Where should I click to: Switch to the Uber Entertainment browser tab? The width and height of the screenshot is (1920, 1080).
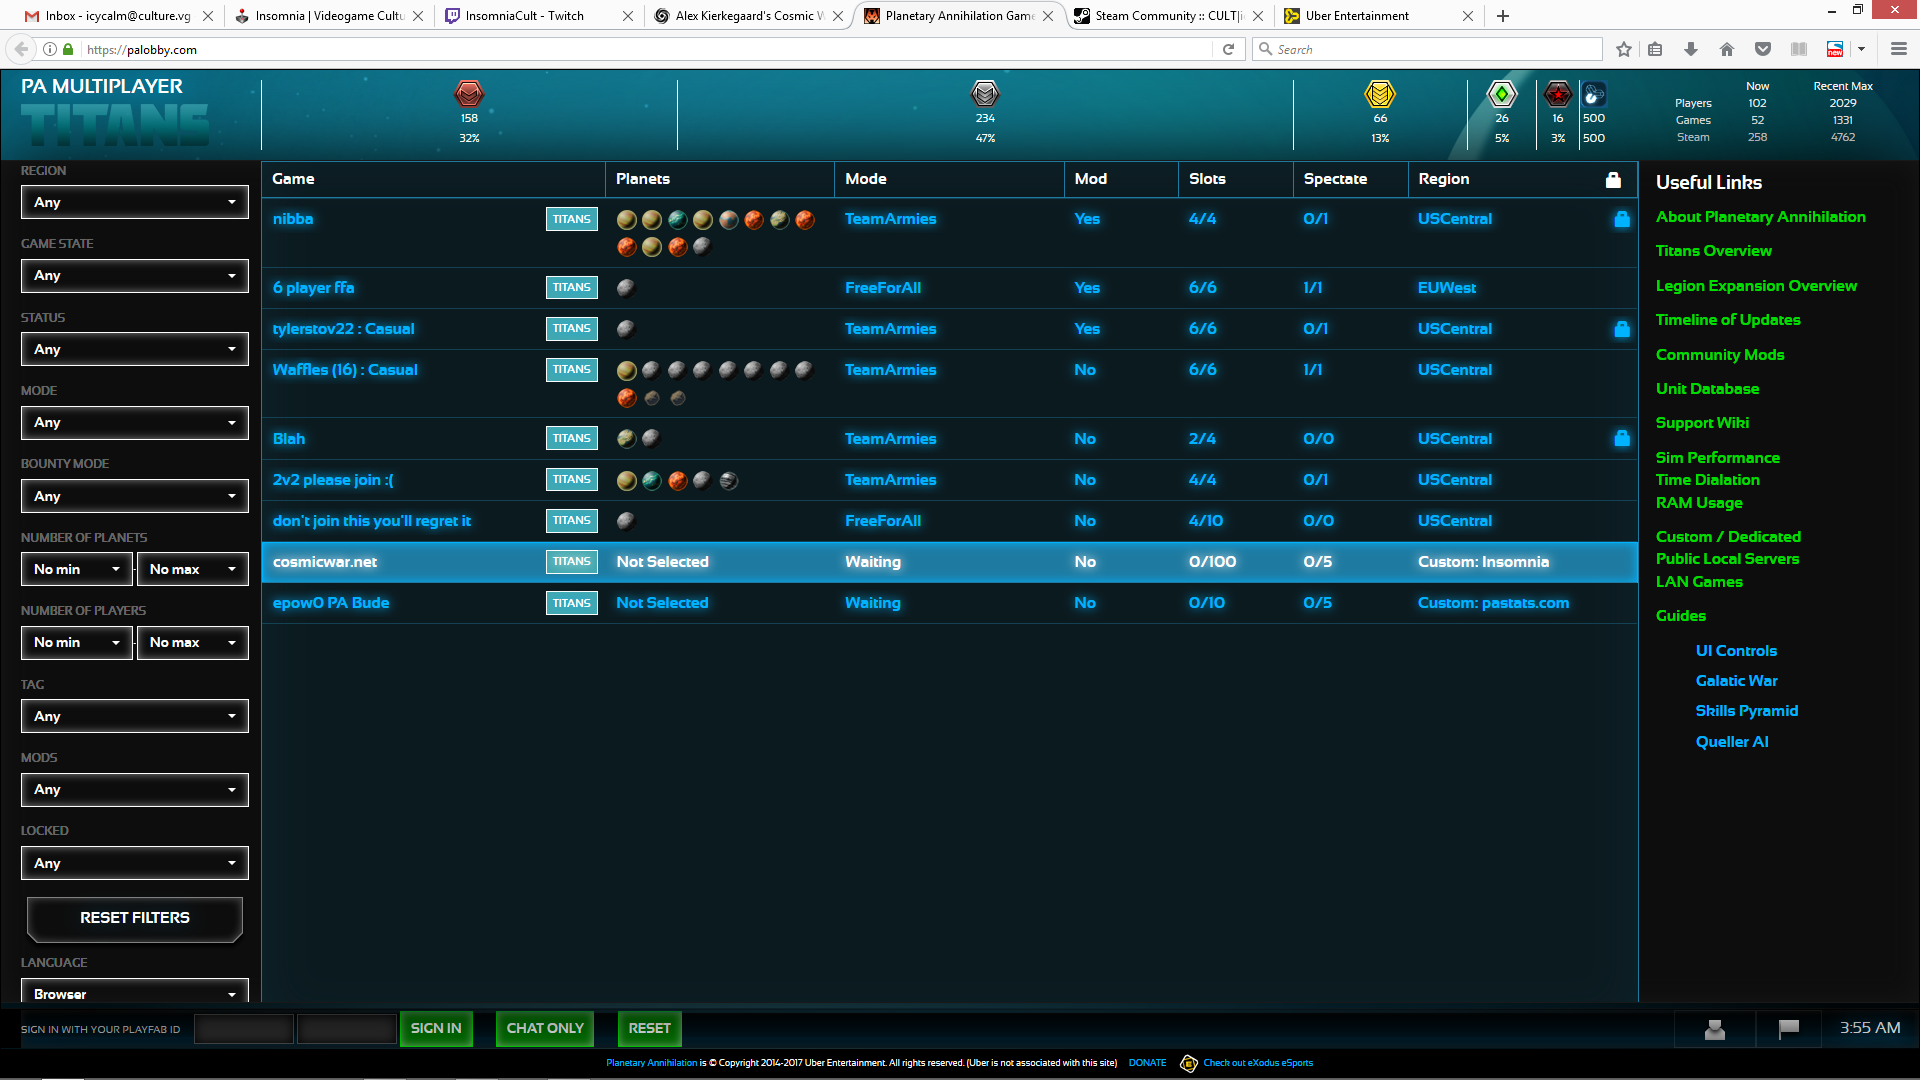[x=1357, y=16]
